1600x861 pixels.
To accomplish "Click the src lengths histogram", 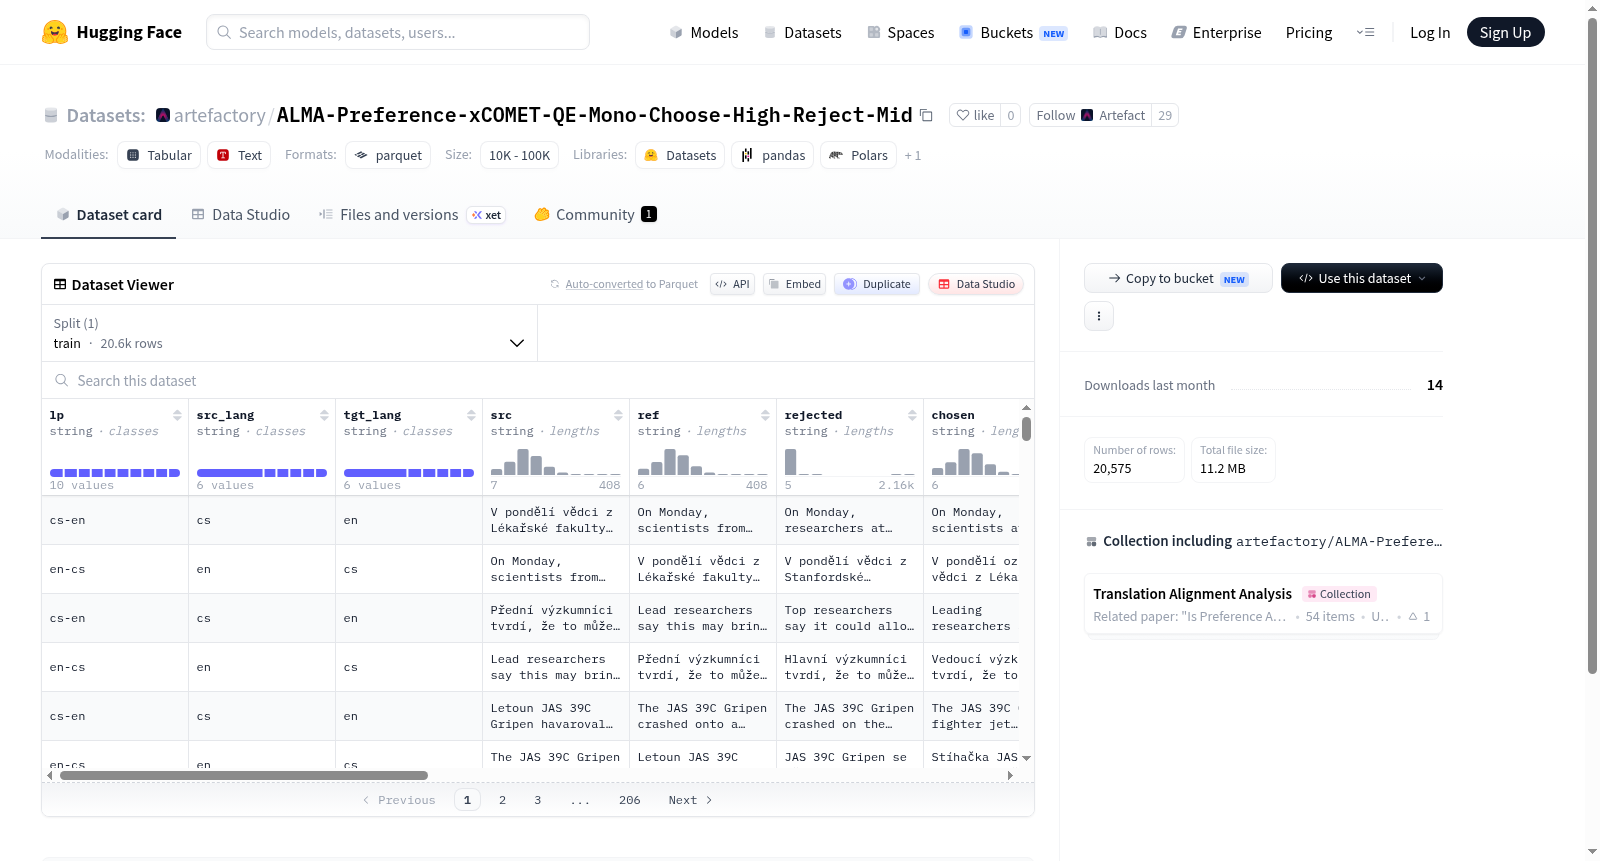I will pyautogui.click(x=556, y=461).
